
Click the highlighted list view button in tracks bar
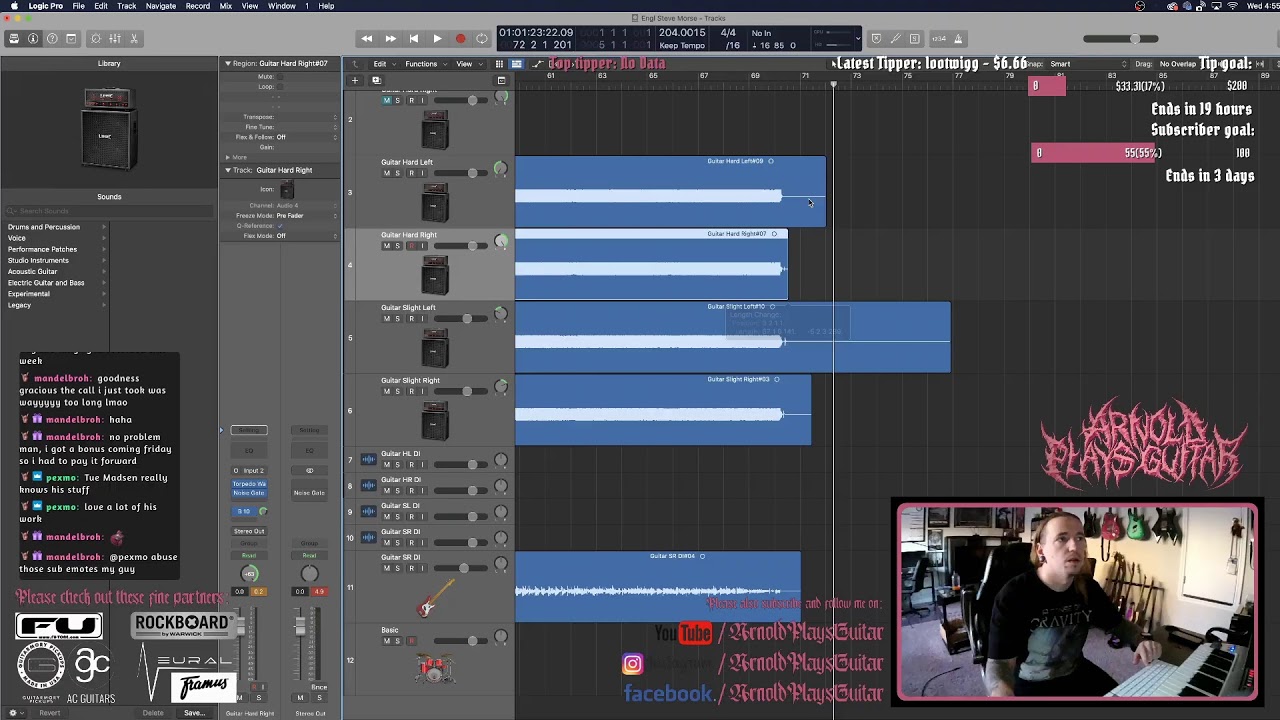[x=516, y=64]
